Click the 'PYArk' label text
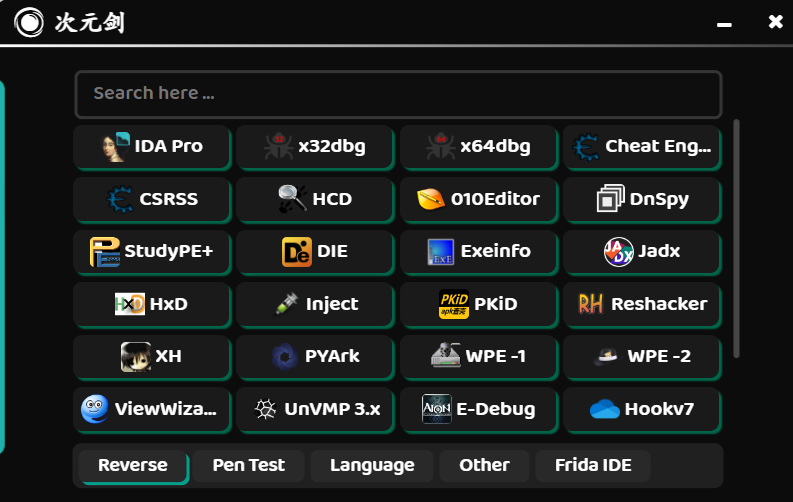 click(332, 356)
